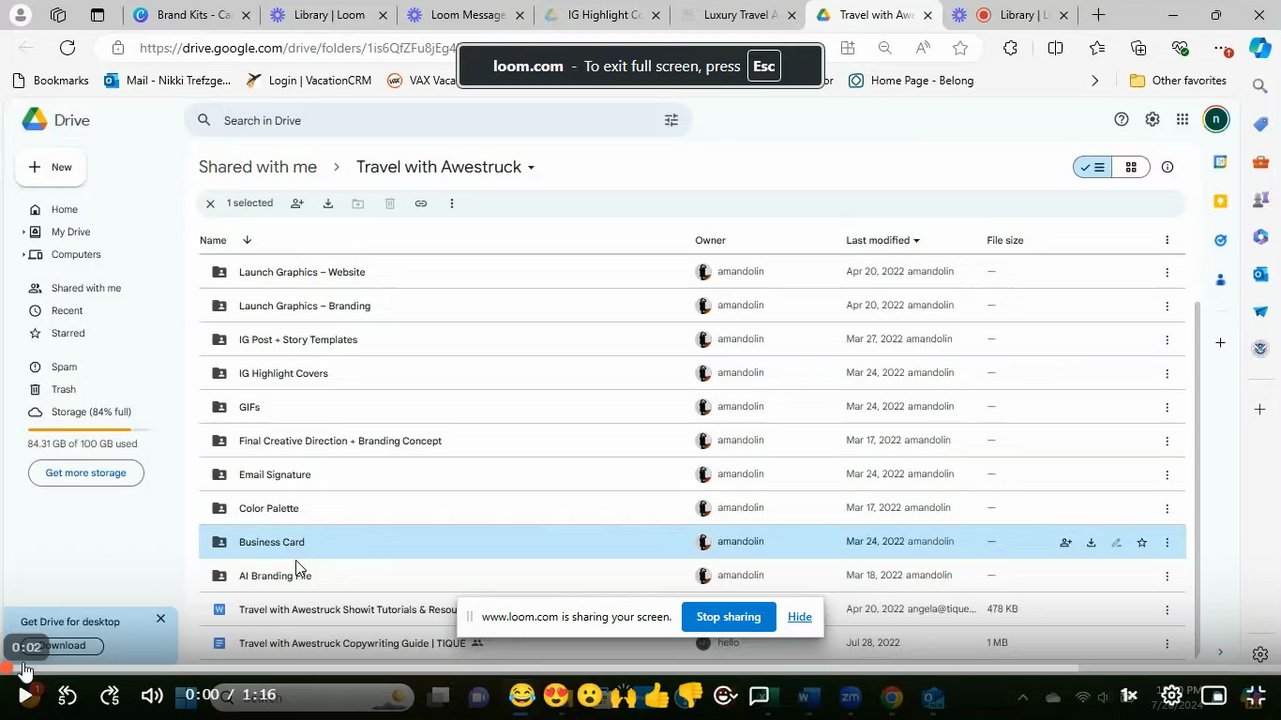Rewind video five seconds

pos(67,696)
